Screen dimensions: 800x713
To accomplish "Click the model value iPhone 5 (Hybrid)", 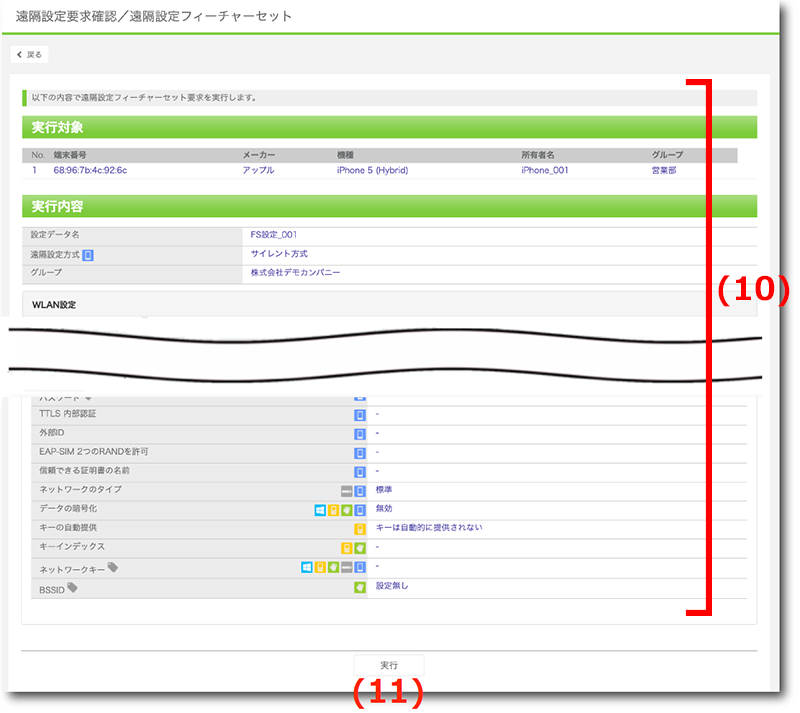I will (372, 170).
